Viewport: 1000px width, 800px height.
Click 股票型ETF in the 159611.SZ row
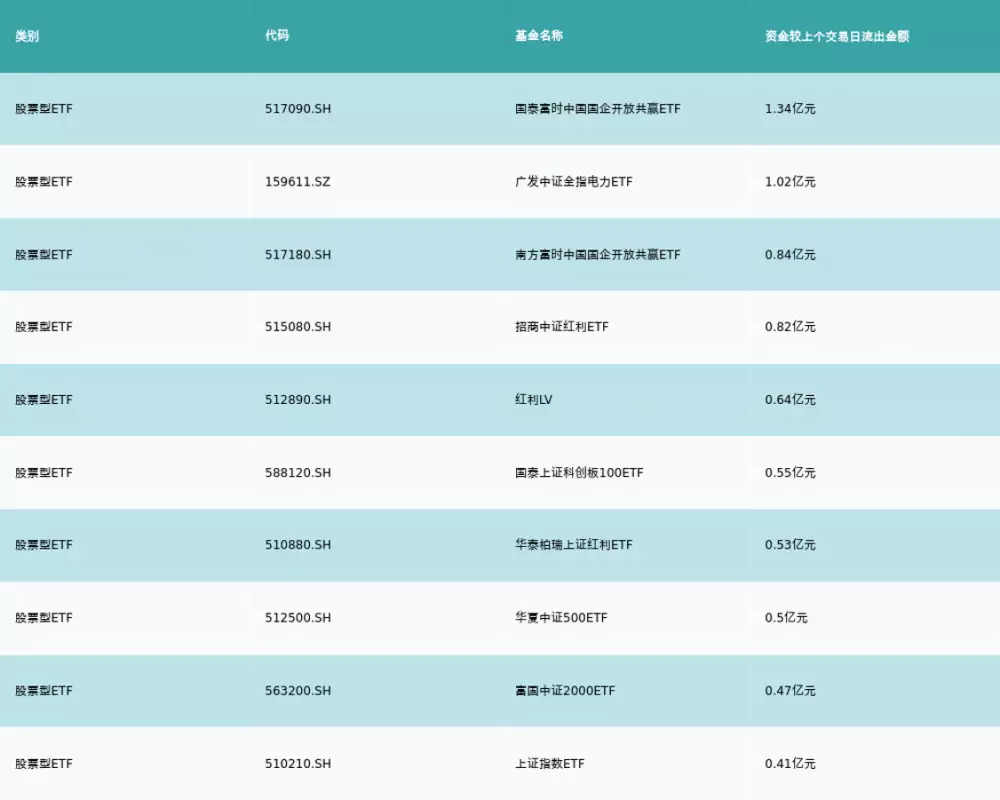click(x=44, y=182)
